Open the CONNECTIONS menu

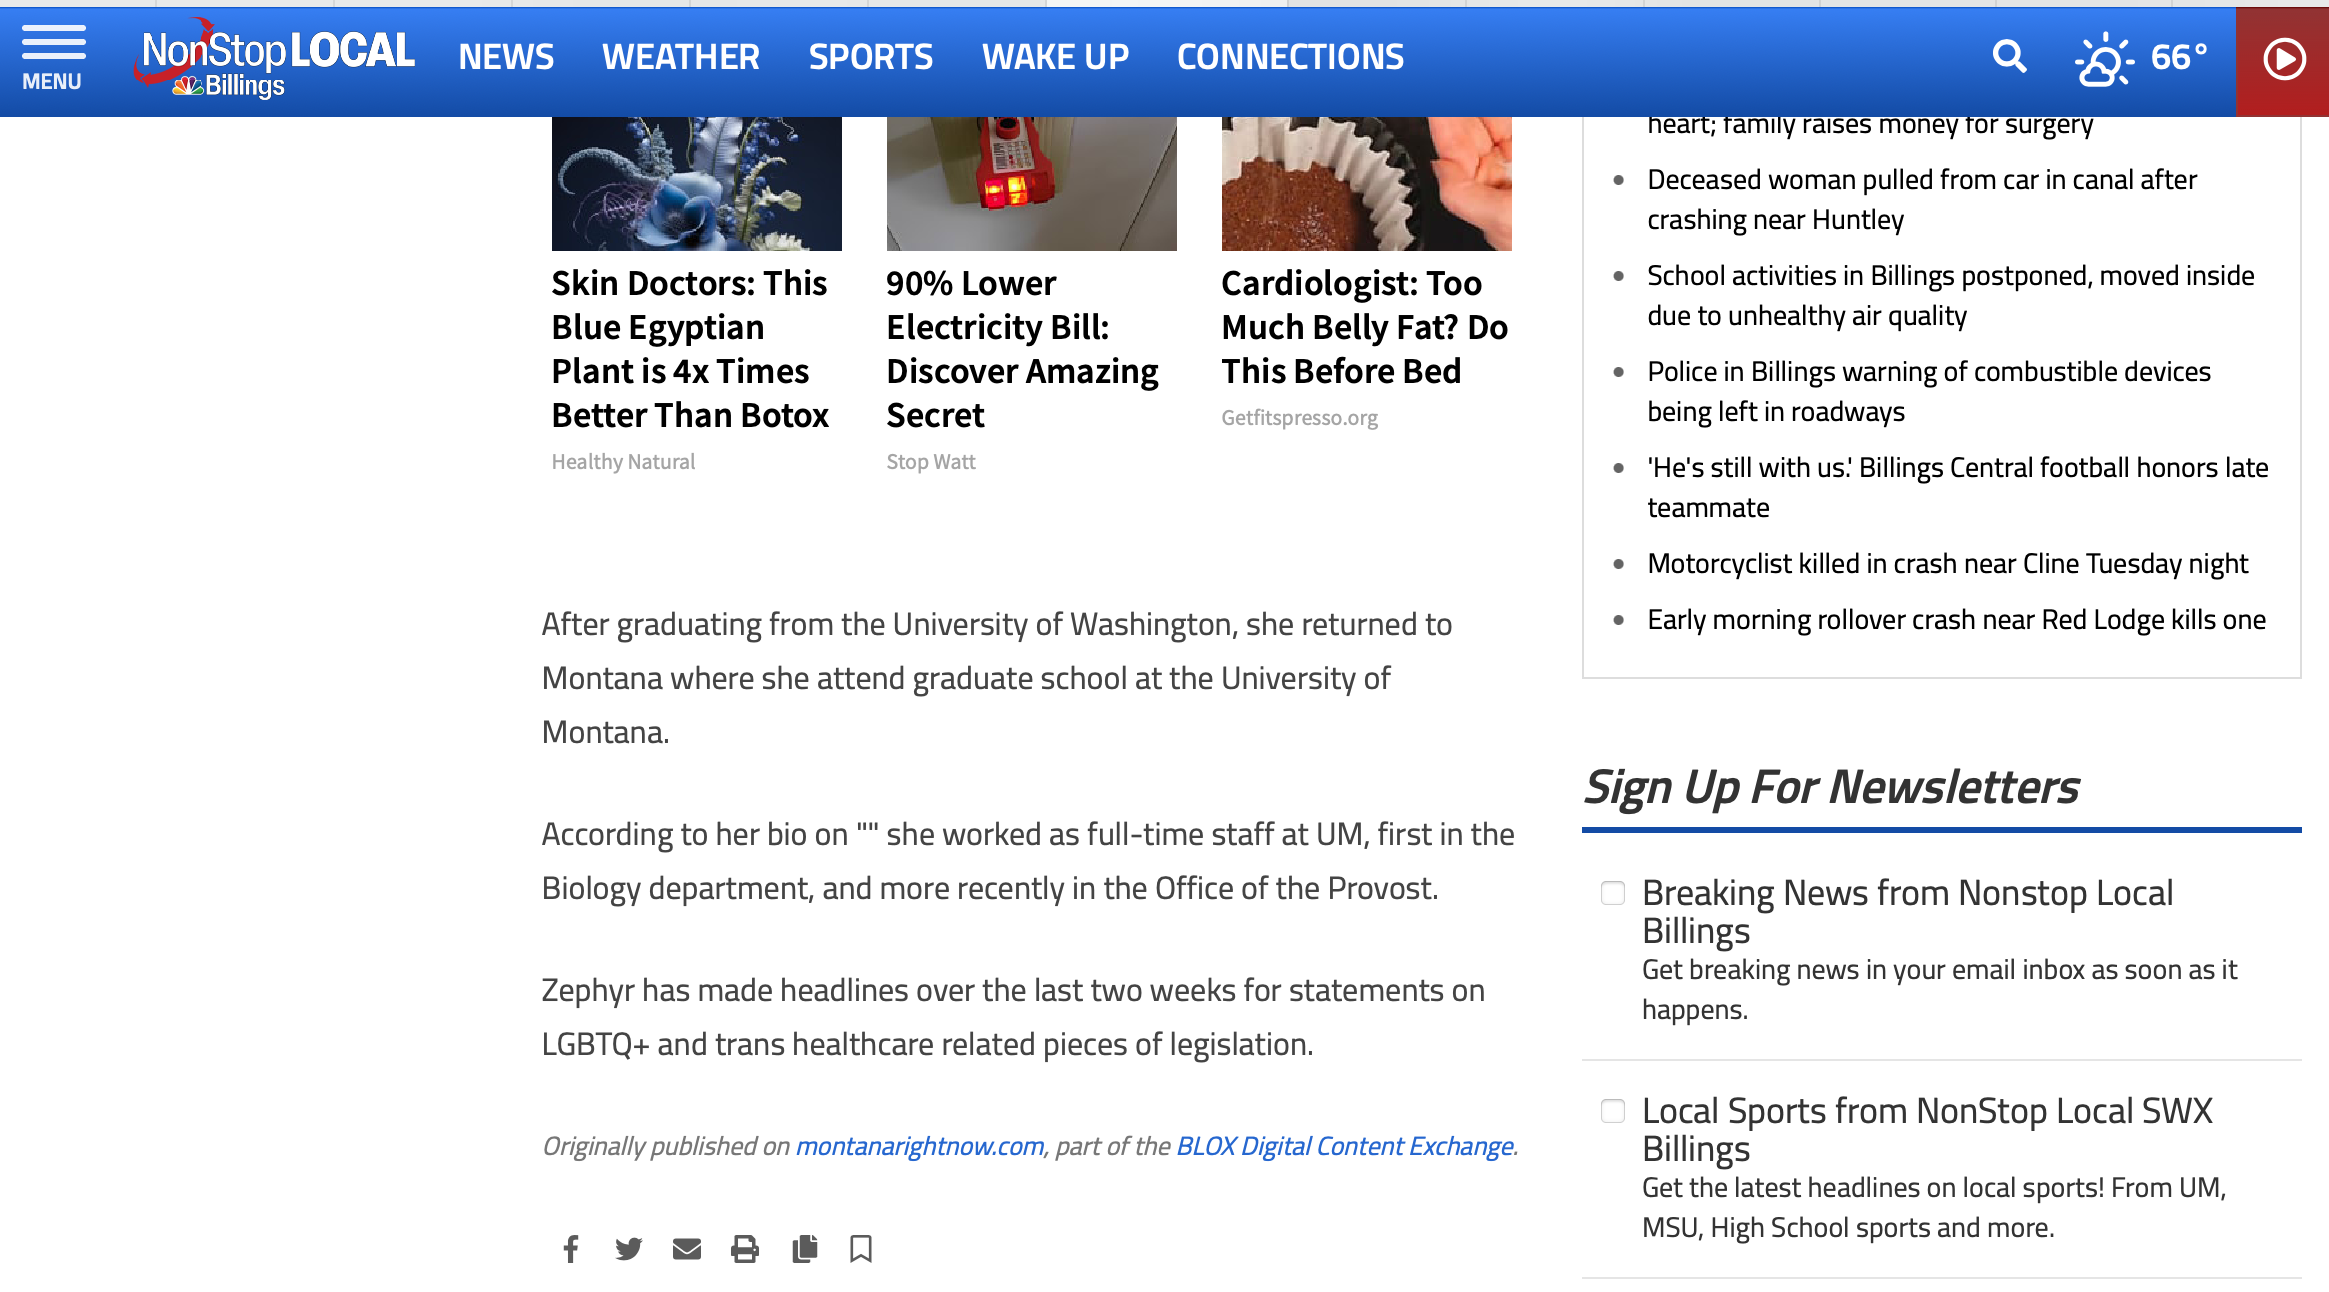click(1290, 57)
